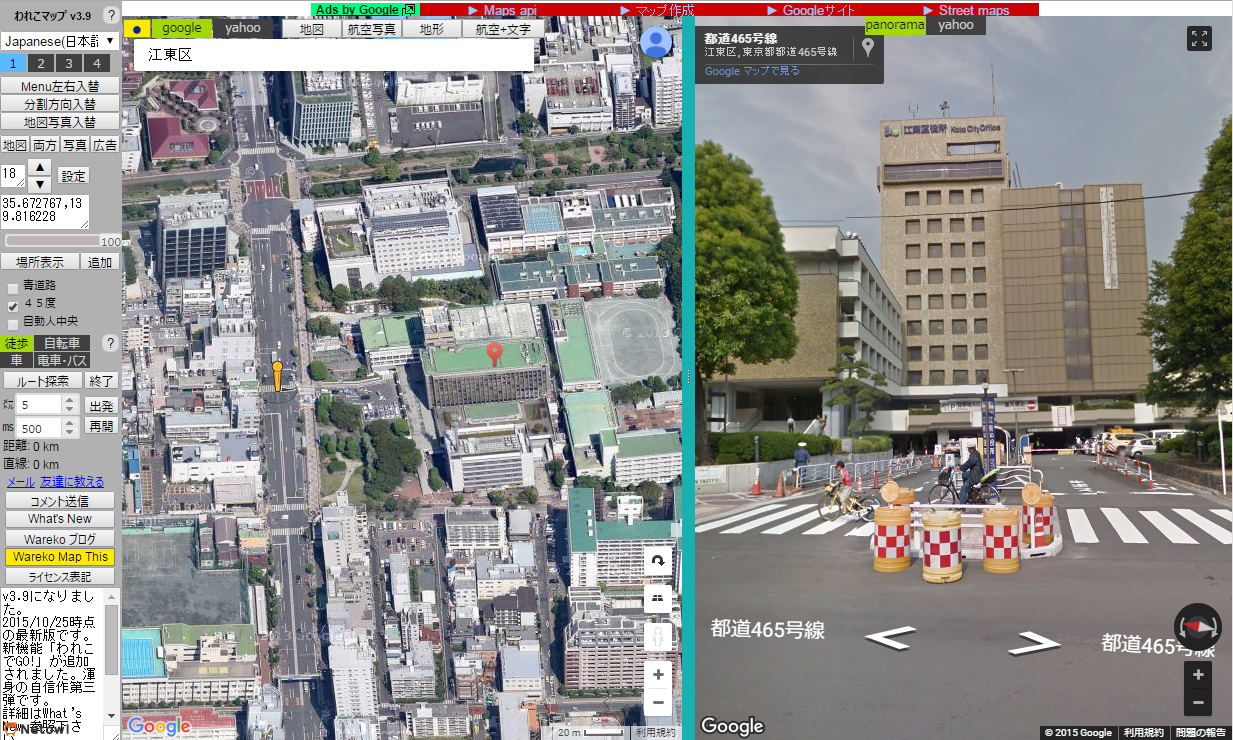
Task: Show only the photo with 写真 button
Action: pos(75,145)
